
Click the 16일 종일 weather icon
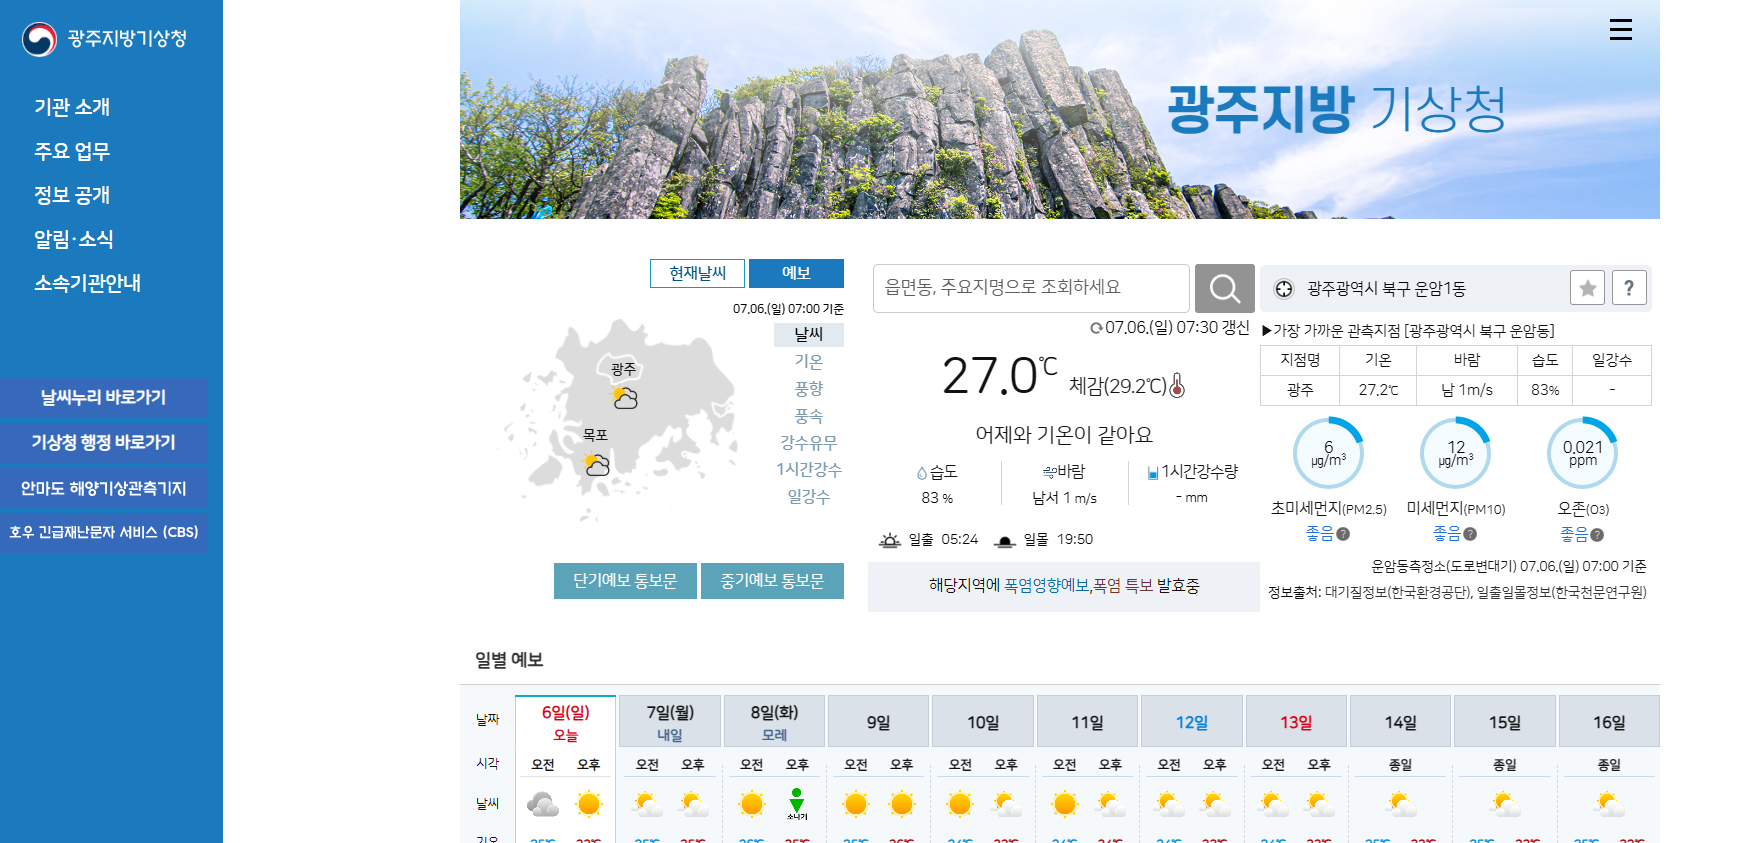point(1610,804)
